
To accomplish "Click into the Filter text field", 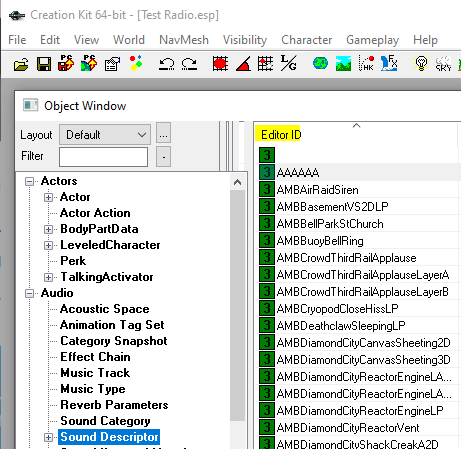I will (x=103, y=157).
